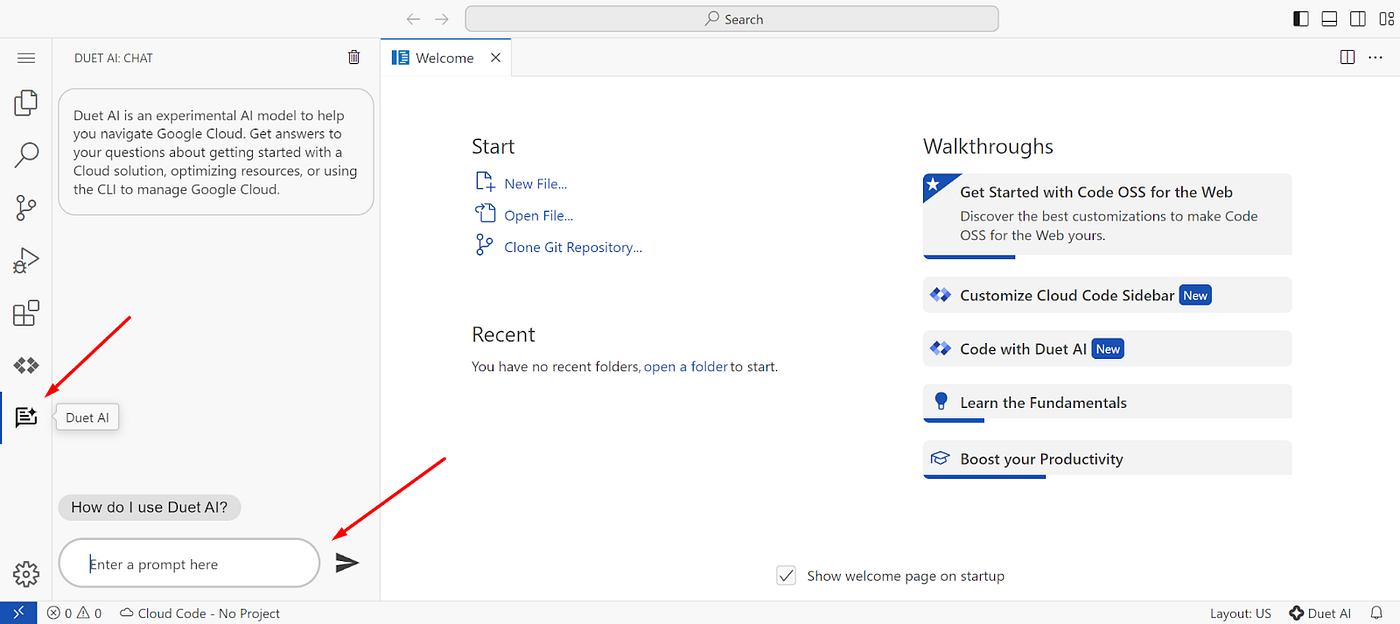The width and height of the screenshot is (1400, 624).
Task: Toggle bottom panel layout icon
Action: click(x=1329, y=19)
